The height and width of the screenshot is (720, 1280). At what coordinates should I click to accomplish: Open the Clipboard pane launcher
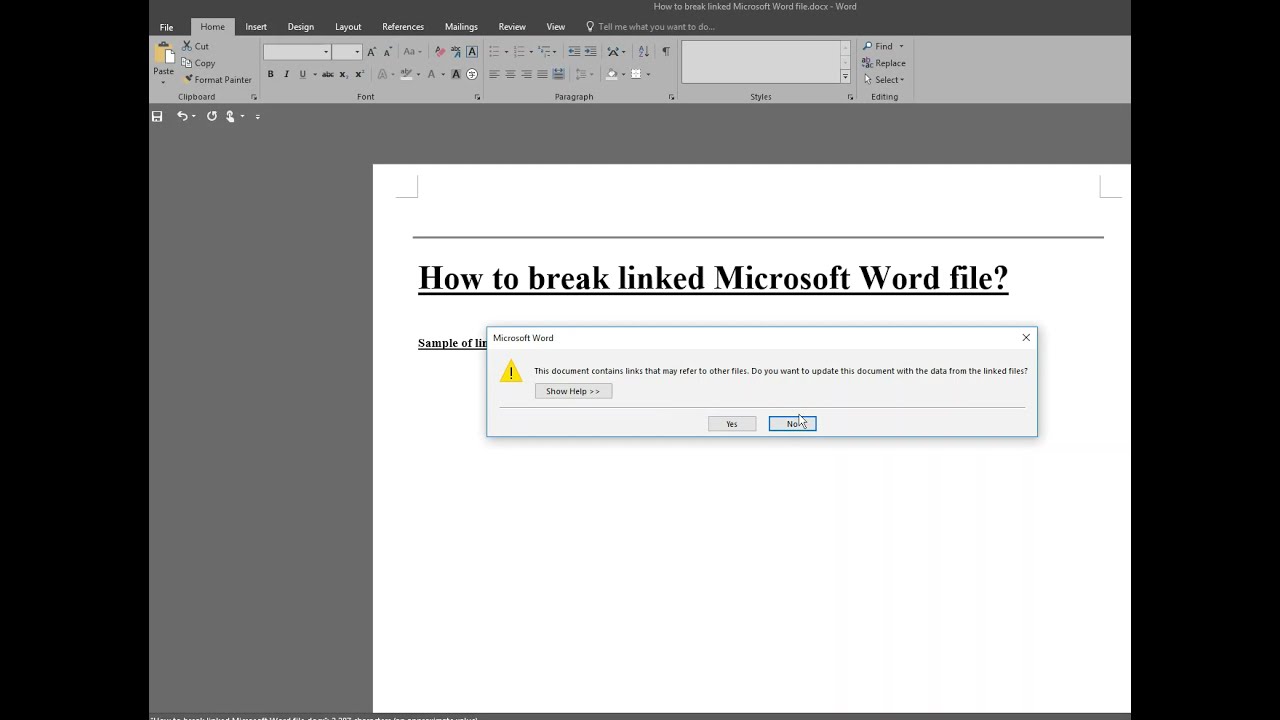tap(254, 97)
